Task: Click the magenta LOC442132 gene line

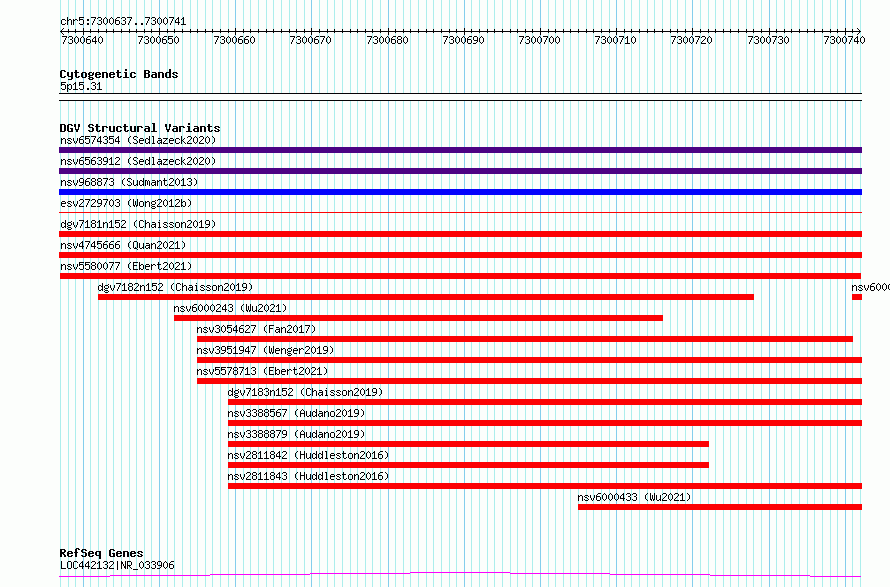Action: pyautogui.click(x=460, y=575)
